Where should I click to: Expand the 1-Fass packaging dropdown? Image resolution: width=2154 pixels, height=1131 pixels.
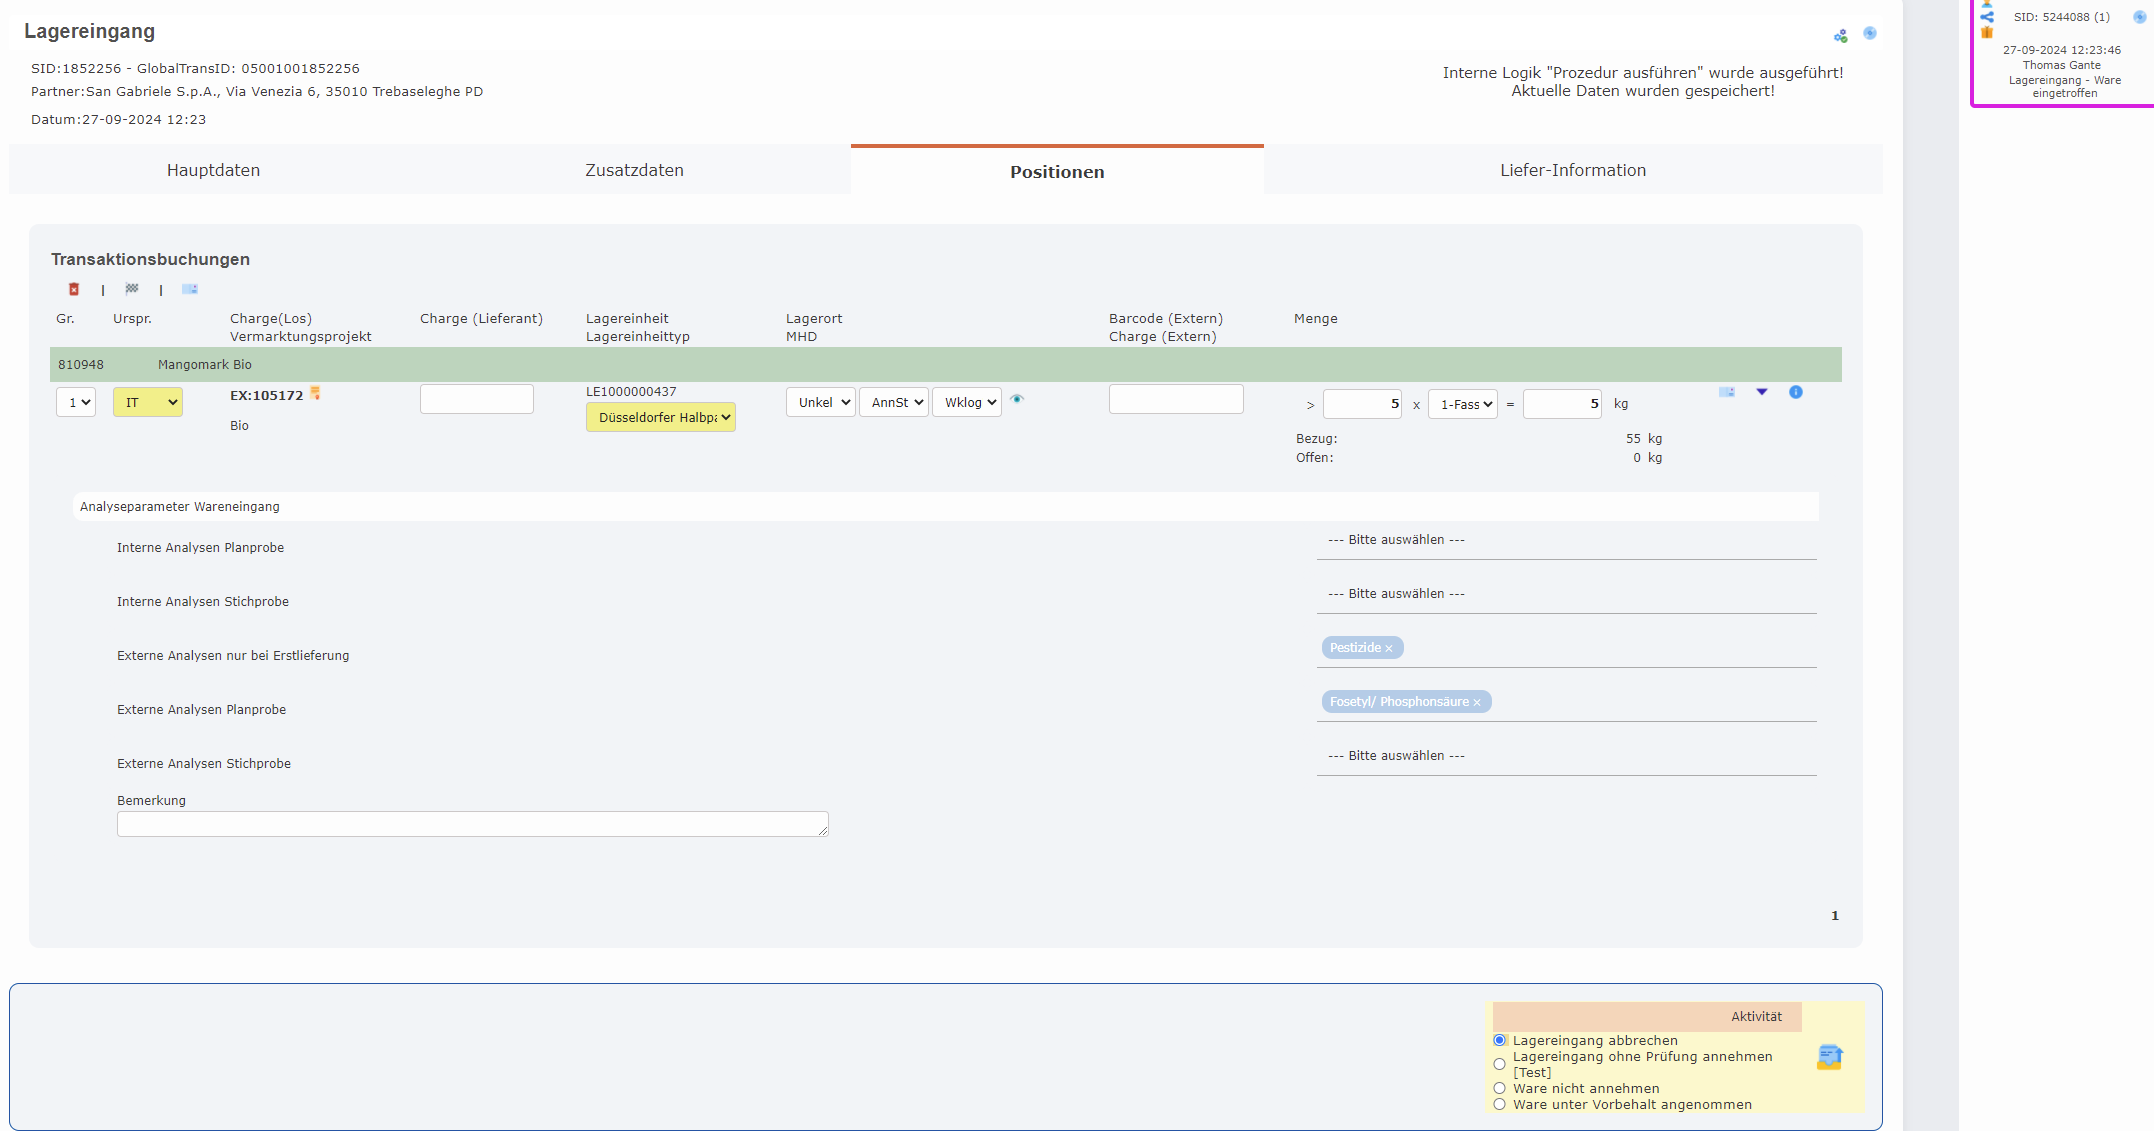click(x=1462, y=404)
